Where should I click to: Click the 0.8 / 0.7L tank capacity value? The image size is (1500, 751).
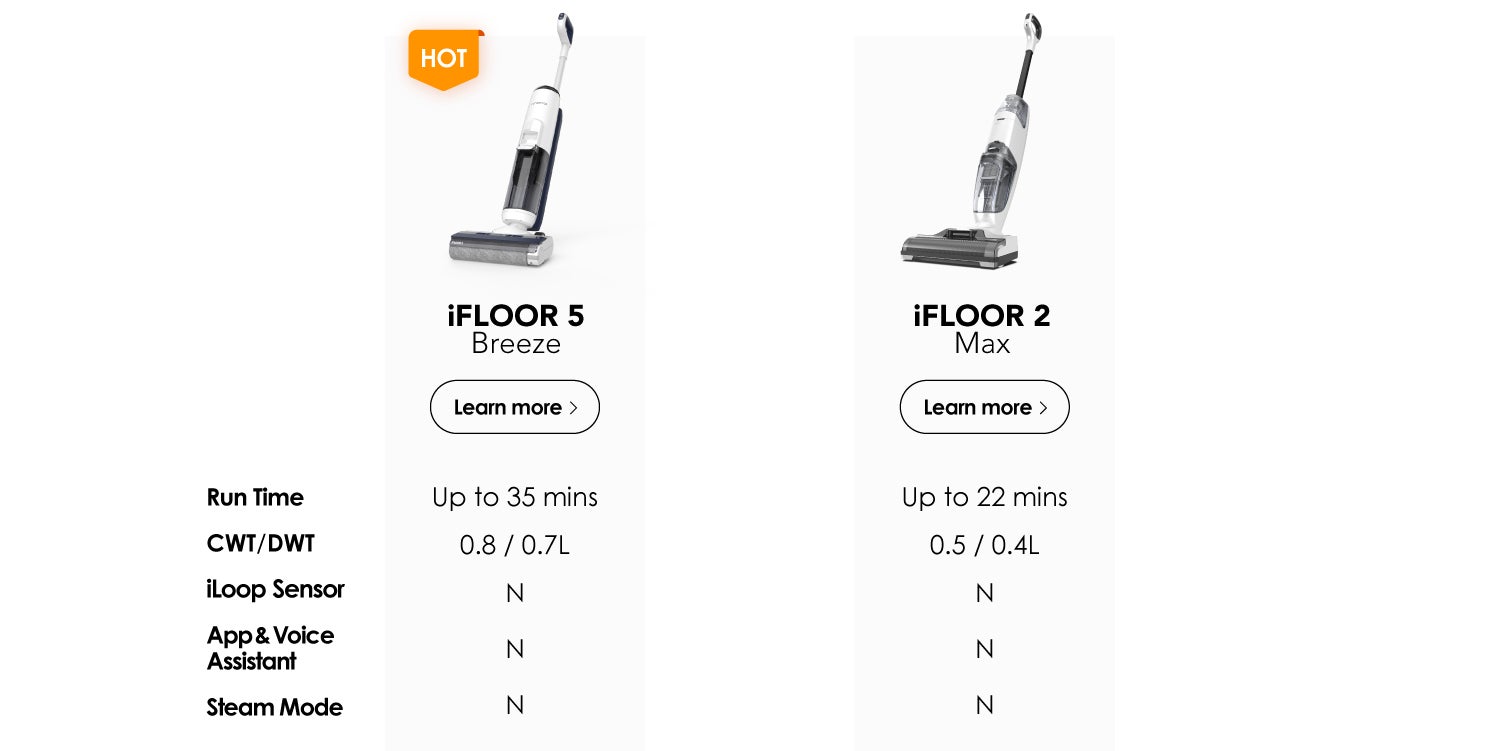pos(515,545)
